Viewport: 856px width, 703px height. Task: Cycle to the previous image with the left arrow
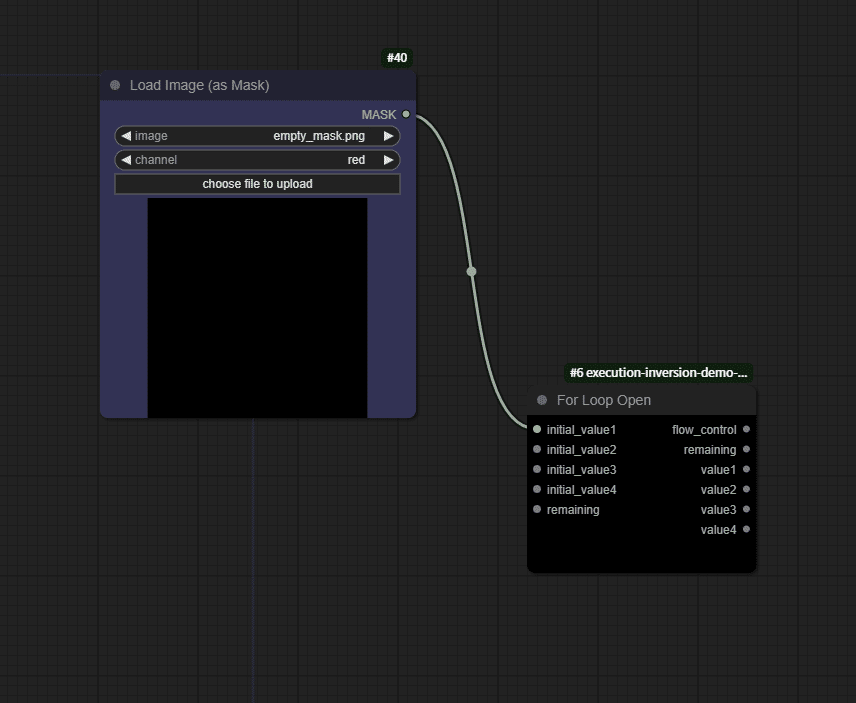[126, 136]
